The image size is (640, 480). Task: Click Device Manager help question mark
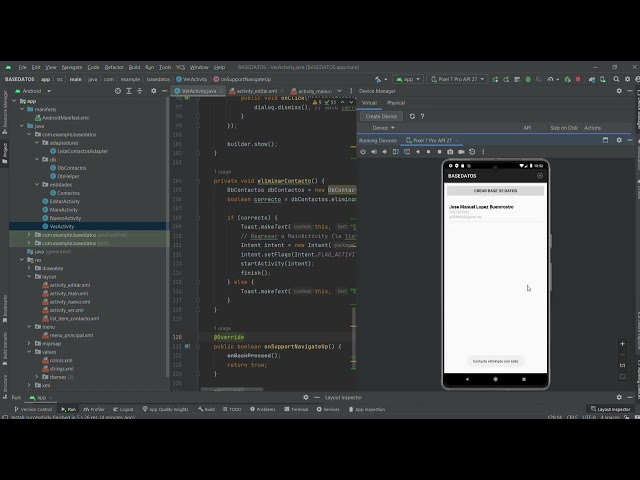click(422, 116)
